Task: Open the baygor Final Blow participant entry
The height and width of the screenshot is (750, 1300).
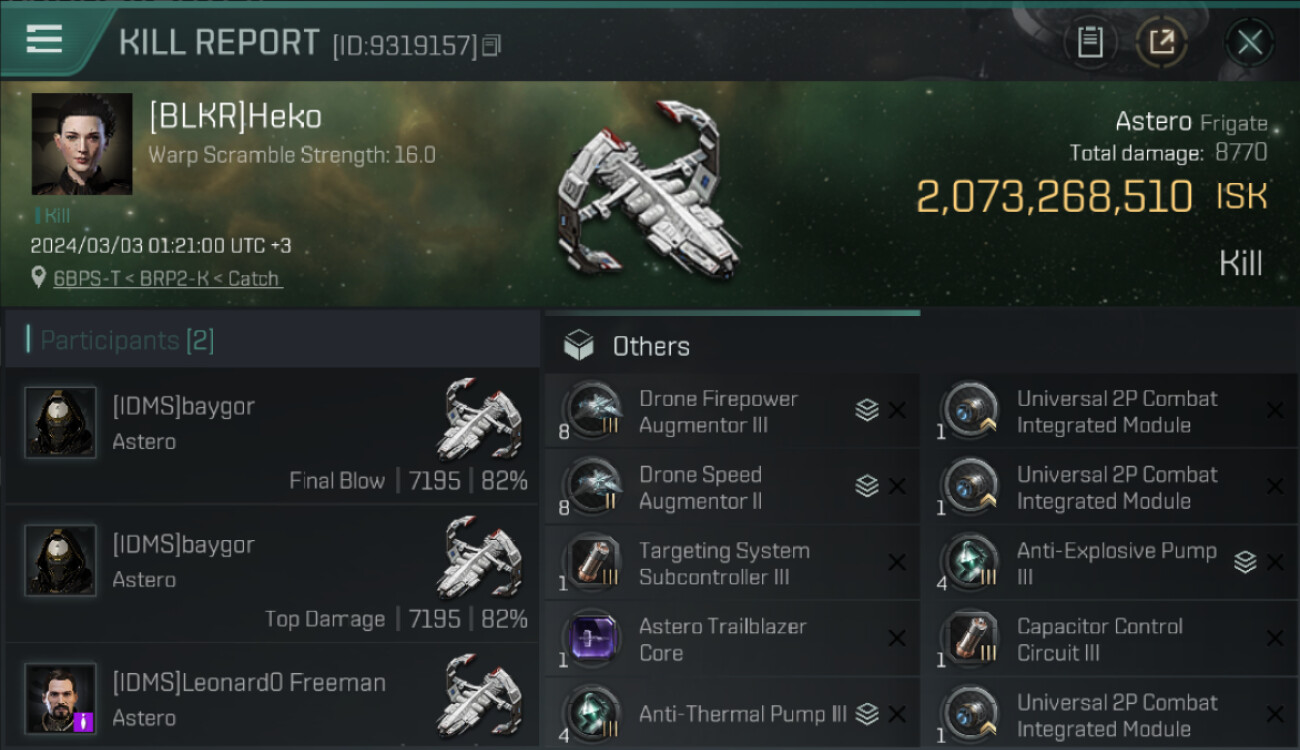Action: [272, 436]
